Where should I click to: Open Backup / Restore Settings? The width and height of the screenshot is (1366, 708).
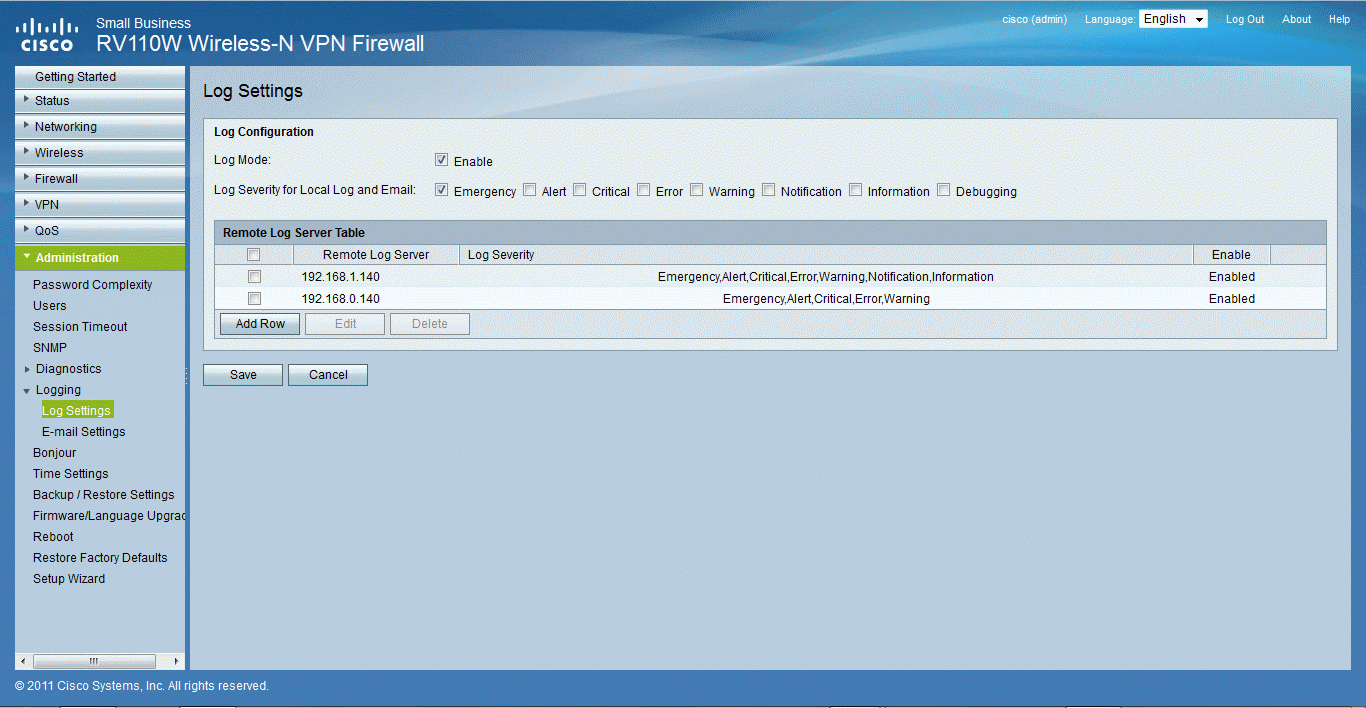click(104, 495)
